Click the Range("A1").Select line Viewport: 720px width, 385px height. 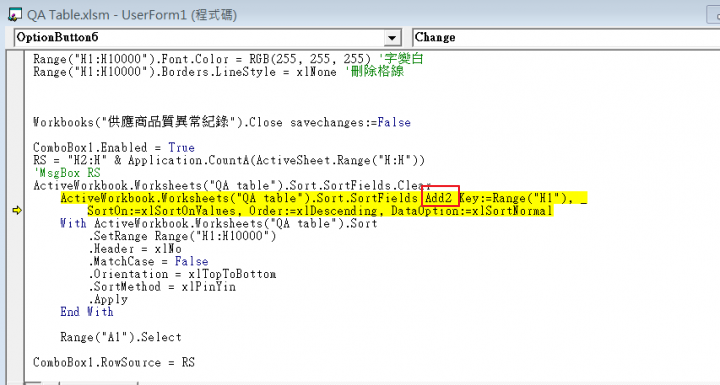click(121, 337)
